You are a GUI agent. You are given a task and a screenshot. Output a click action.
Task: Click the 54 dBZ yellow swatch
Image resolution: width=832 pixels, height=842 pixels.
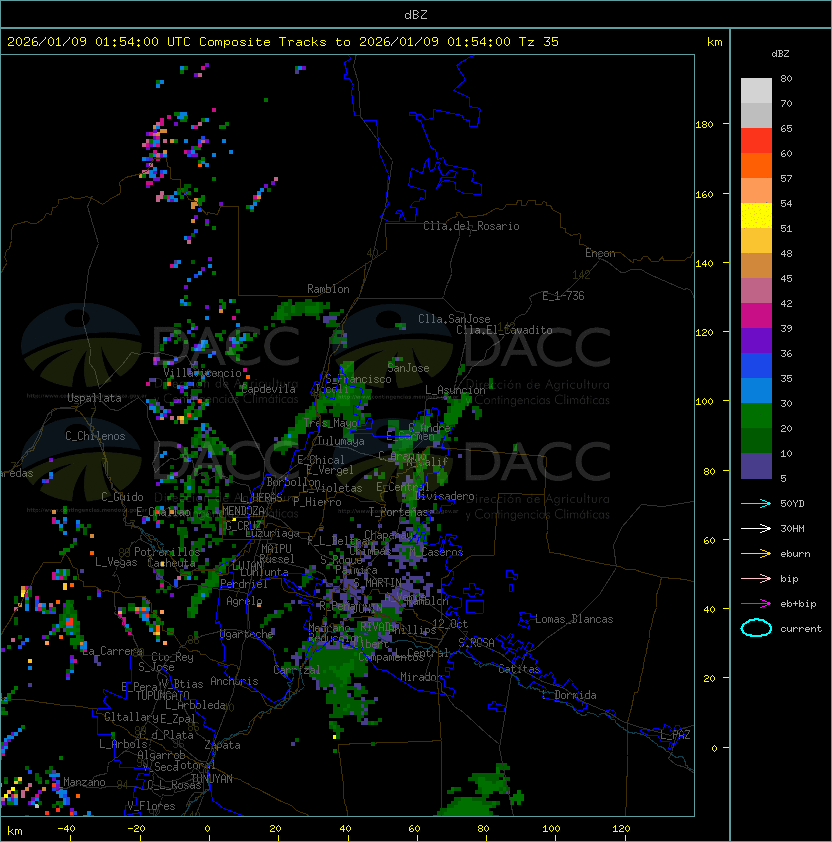[756, 215]
